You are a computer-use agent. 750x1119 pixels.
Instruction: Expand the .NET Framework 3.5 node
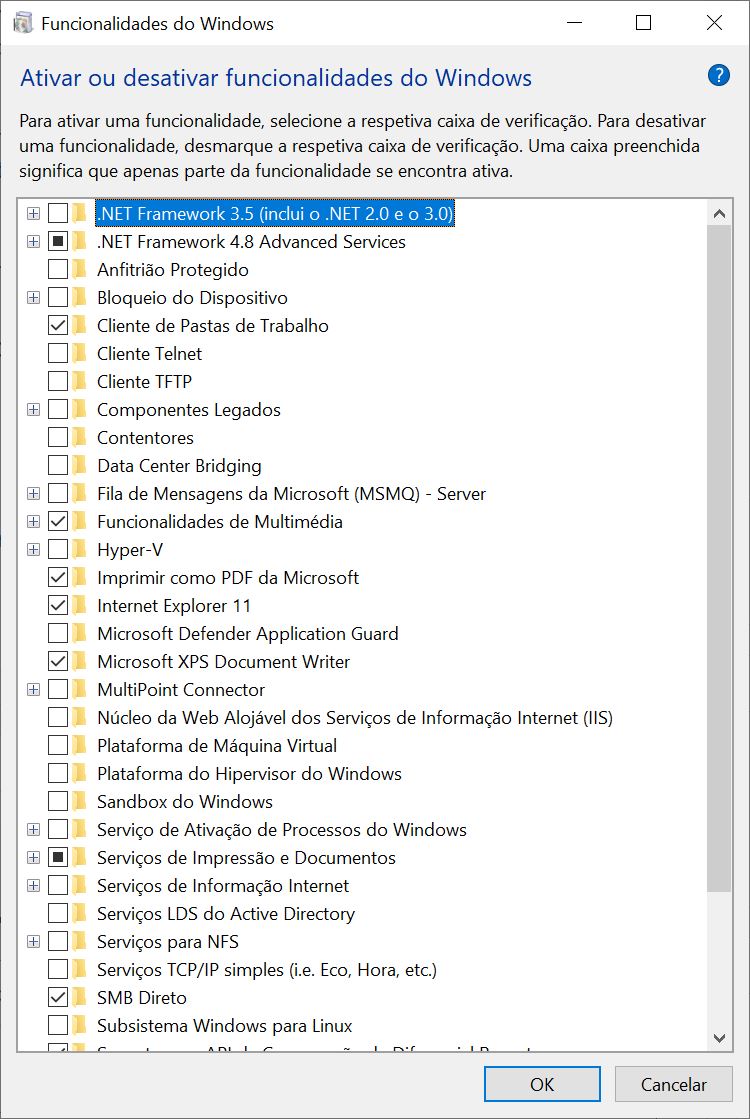point(33,213)
